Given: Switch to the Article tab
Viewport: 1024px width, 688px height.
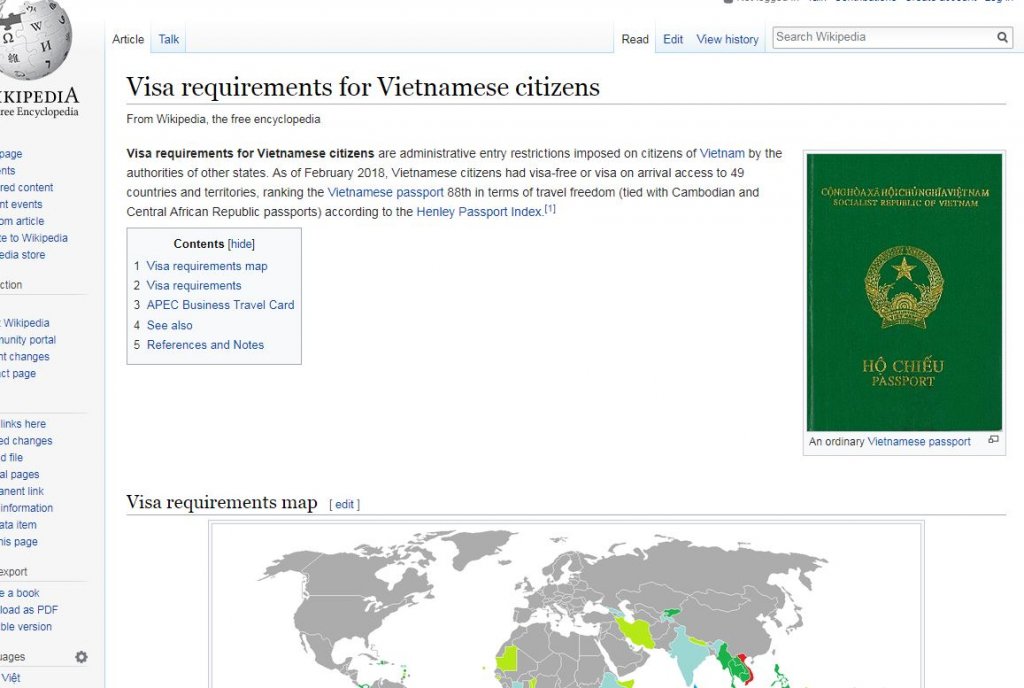Looking at the screenshot, I should coord(128,39).
